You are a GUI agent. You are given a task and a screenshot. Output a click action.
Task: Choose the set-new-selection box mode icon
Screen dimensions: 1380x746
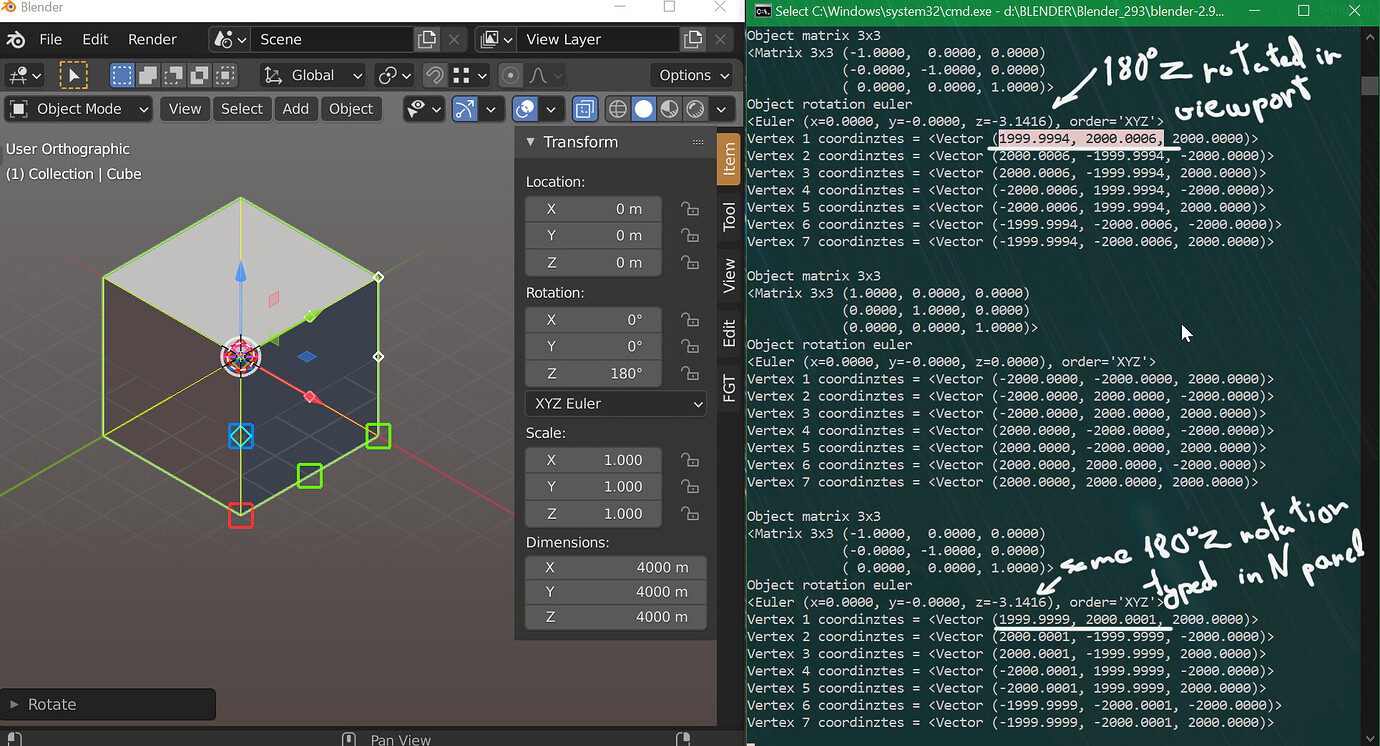pos(122,75)
